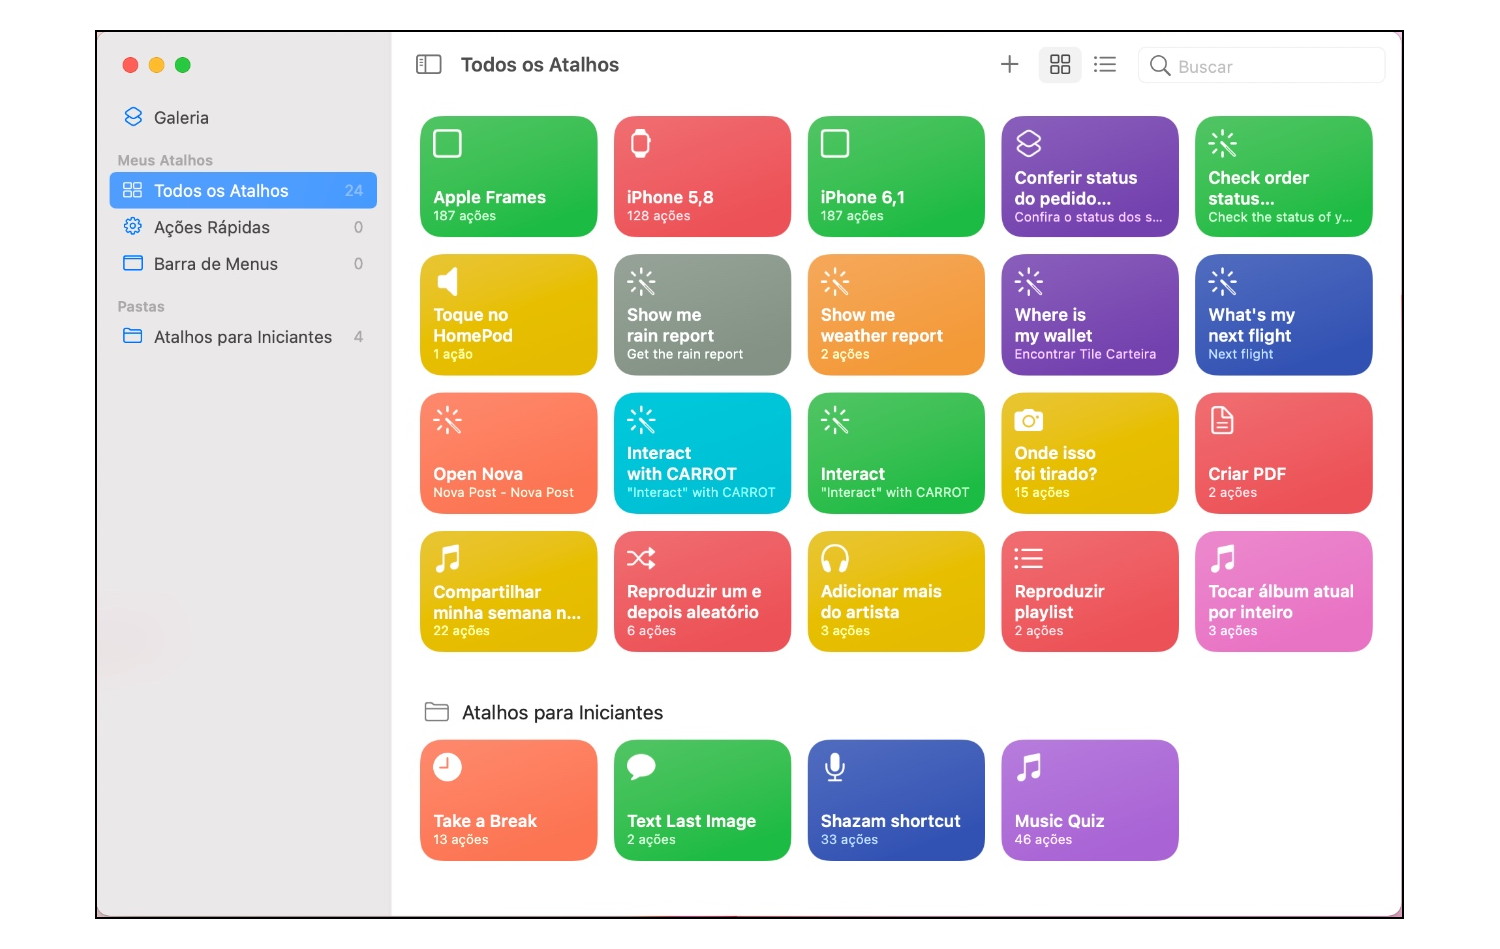
Task: Click the gear icon beside Ações Rápidas
Action: coord(133,227)
